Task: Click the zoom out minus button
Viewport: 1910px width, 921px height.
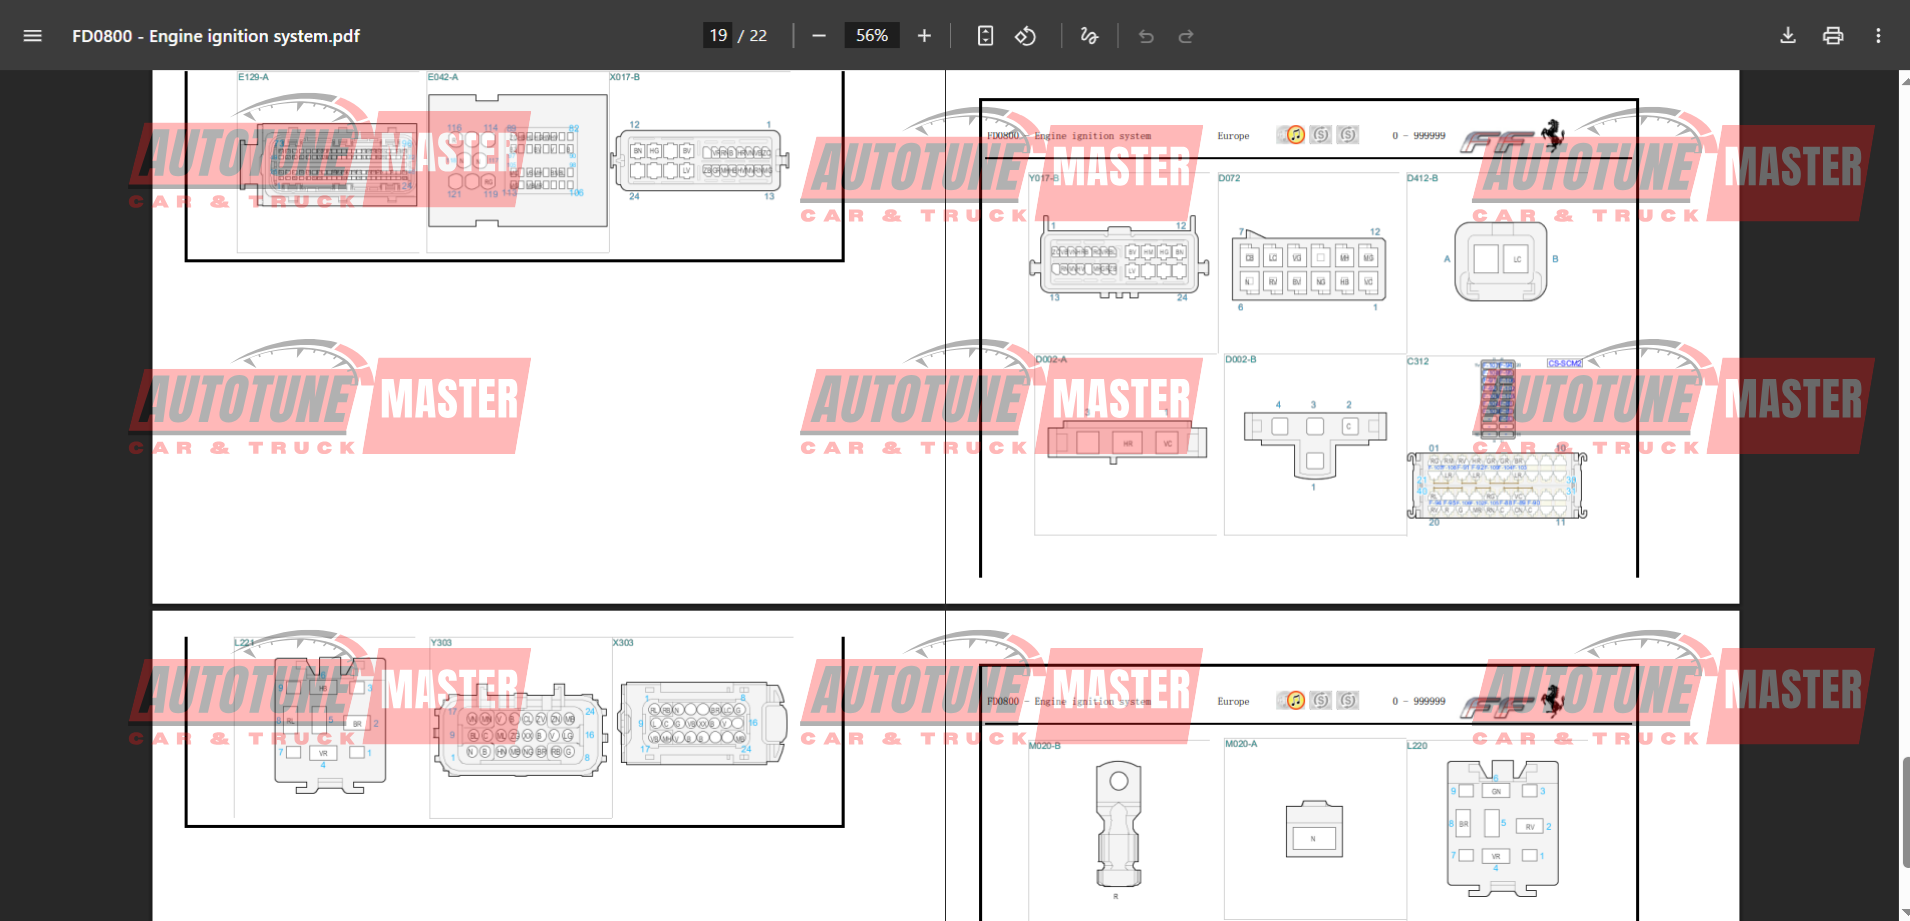Action: (819, 36)
